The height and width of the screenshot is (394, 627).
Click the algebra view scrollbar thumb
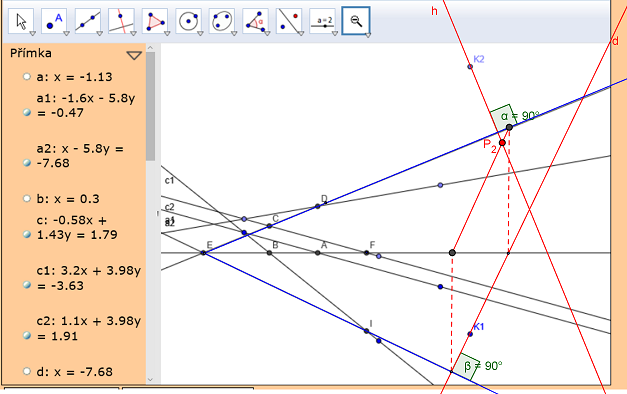coord(150,106)
